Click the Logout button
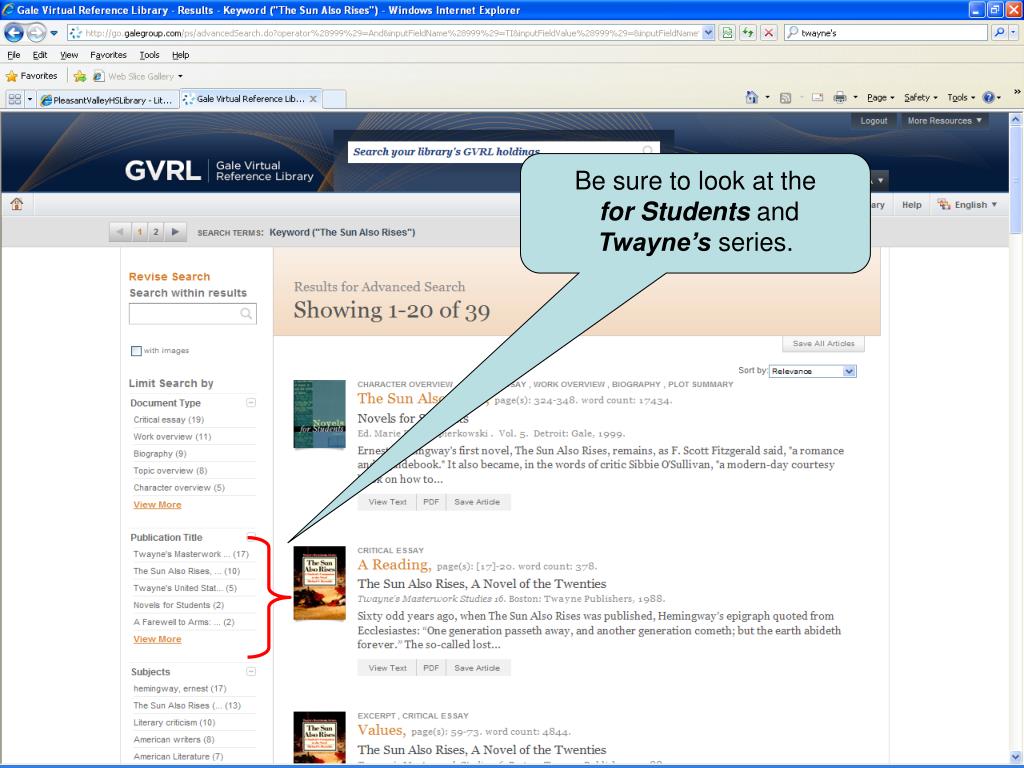Image resolution: width=1024 pixels, height=768 pixels. click(x=873, y=121)
